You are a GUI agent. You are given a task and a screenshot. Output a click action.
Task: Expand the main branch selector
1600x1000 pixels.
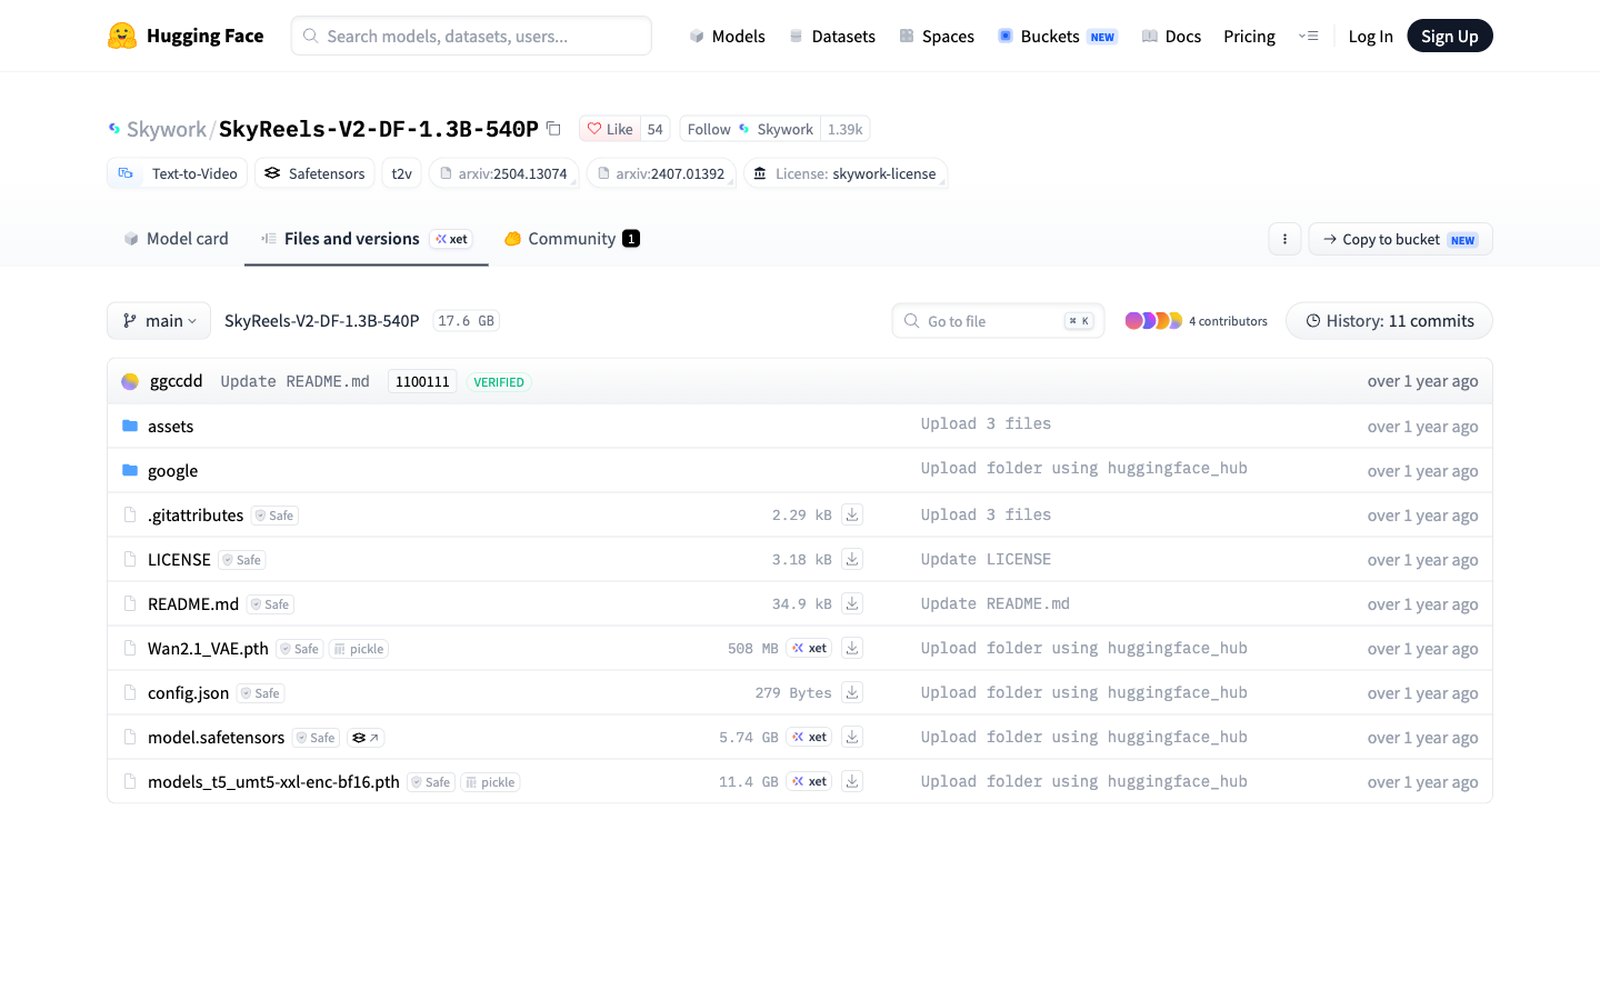tap(159, 321)
